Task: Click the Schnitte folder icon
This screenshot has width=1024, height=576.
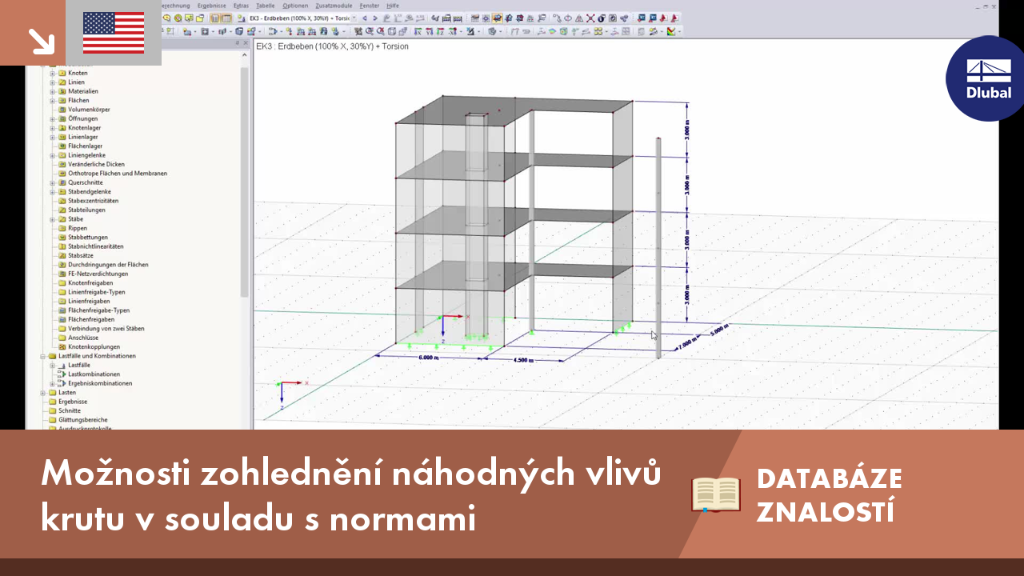Action: coord(53,411)
